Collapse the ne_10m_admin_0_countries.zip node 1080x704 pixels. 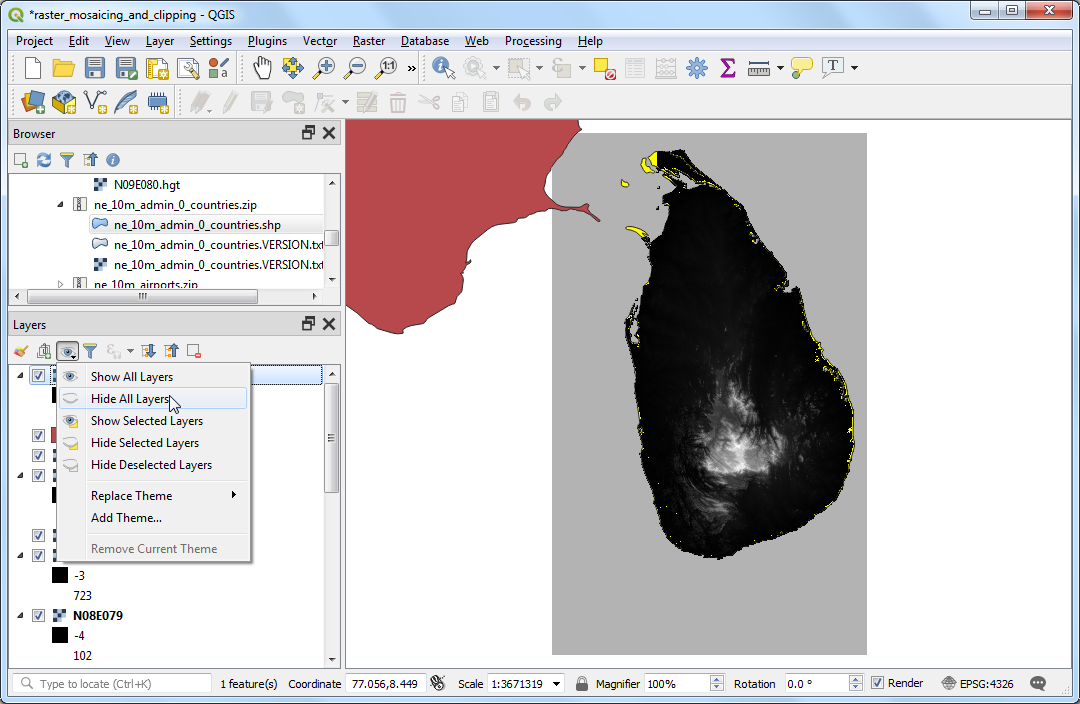(60, 205)
